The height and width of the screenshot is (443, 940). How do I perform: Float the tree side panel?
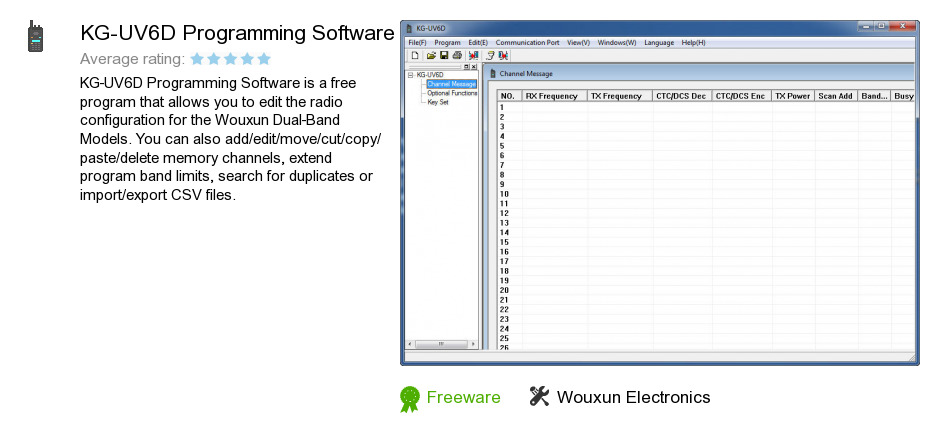coord(466,67)
